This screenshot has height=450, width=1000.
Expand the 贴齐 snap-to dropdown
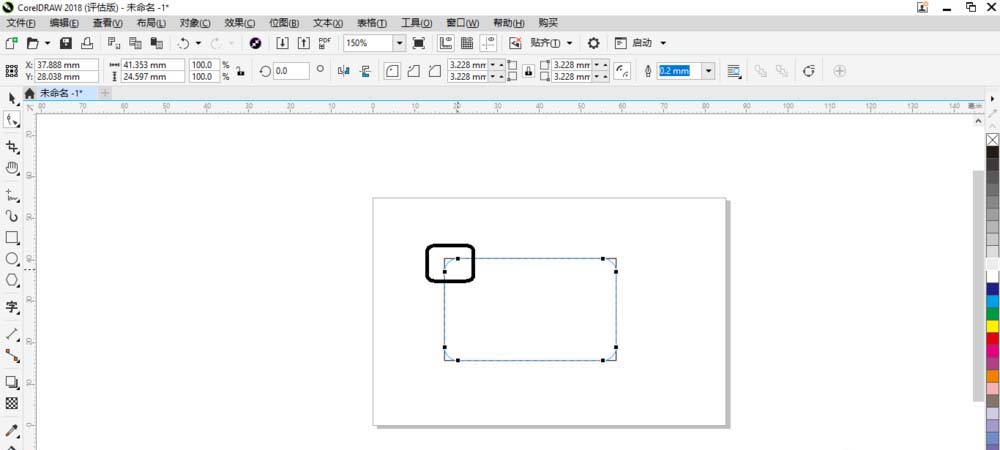570,43
